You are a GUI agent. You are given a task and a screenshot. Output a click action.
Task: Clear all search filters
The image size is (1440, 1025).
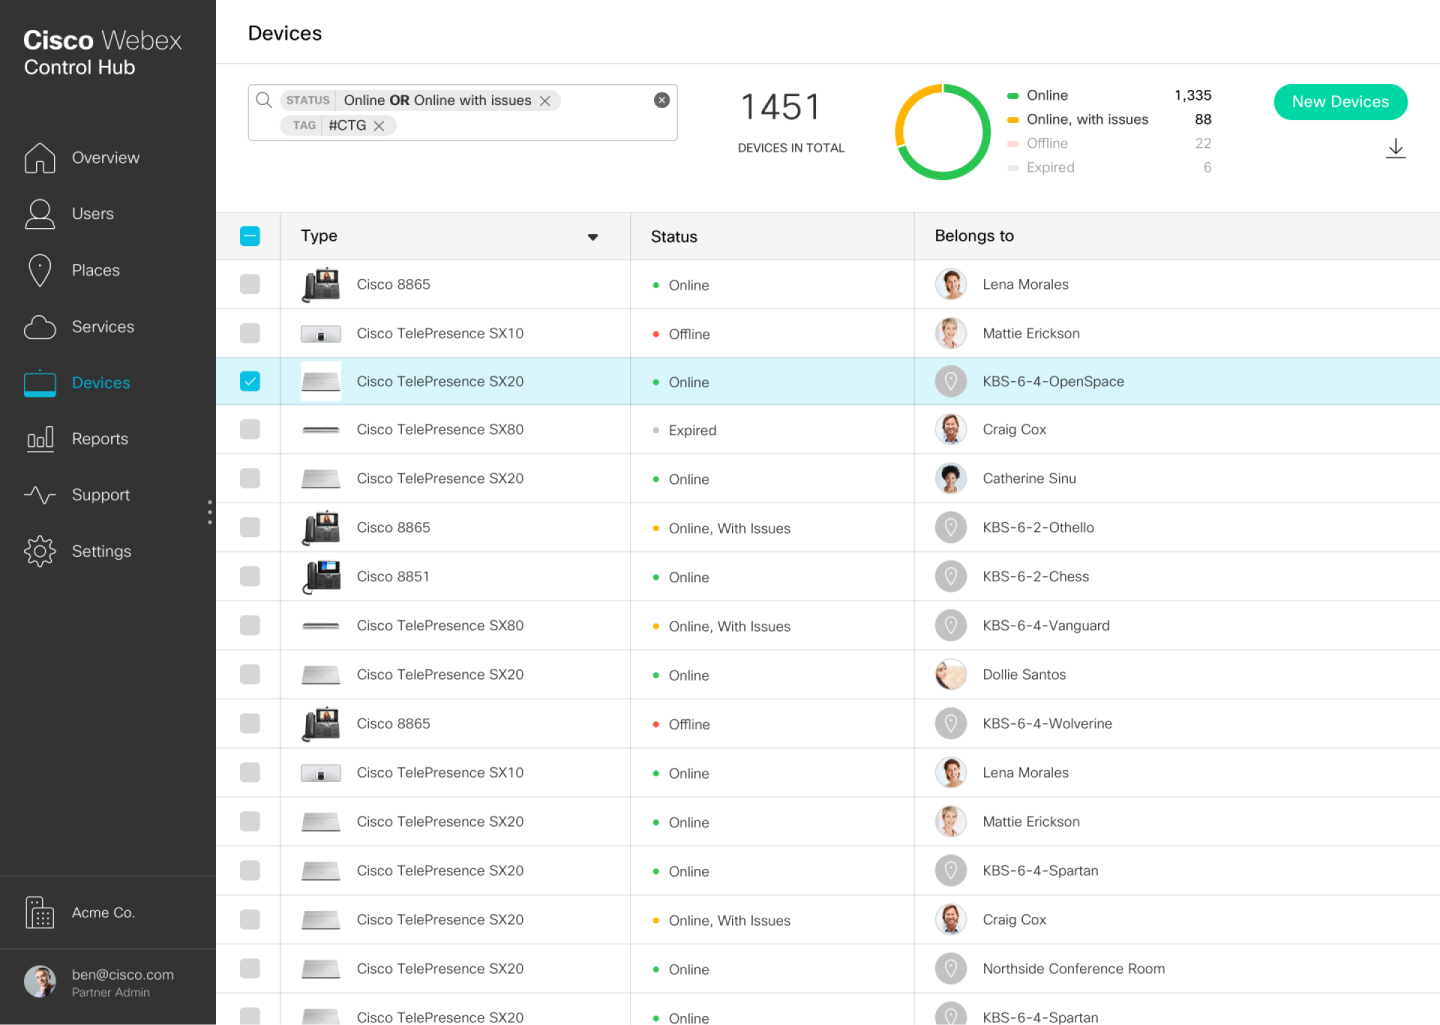[662, 100]
